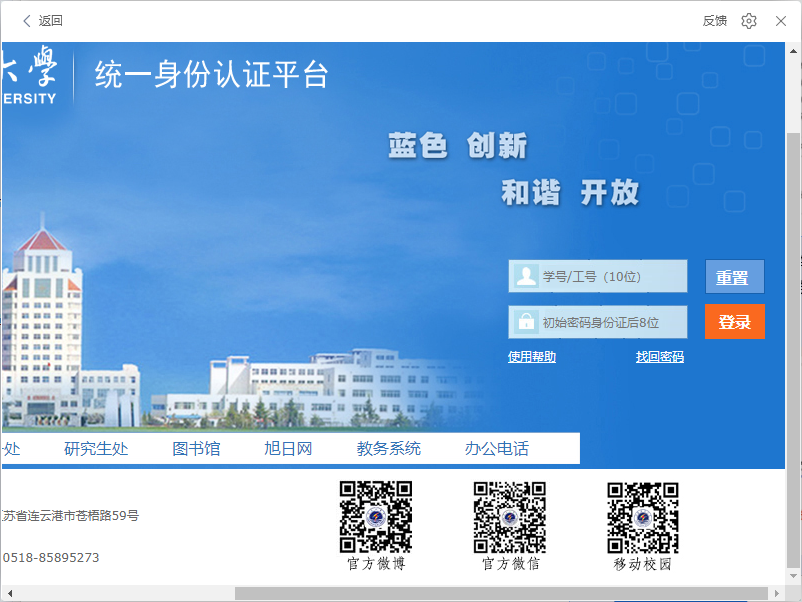
Task: Select 办公电话 in the navigation bar
Action: tap(497, 449)
